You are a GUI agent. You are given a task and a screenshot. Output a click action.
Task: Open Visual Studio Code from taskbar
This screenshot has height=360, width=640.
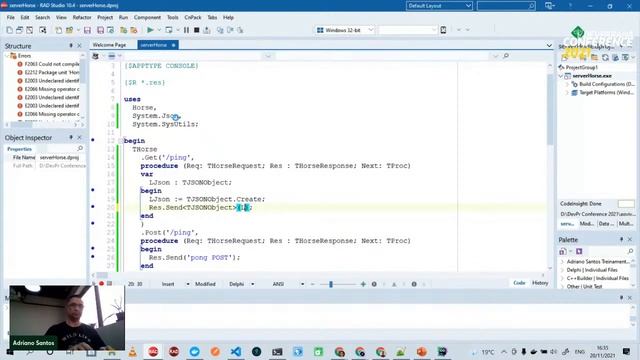tap(236, 351)
